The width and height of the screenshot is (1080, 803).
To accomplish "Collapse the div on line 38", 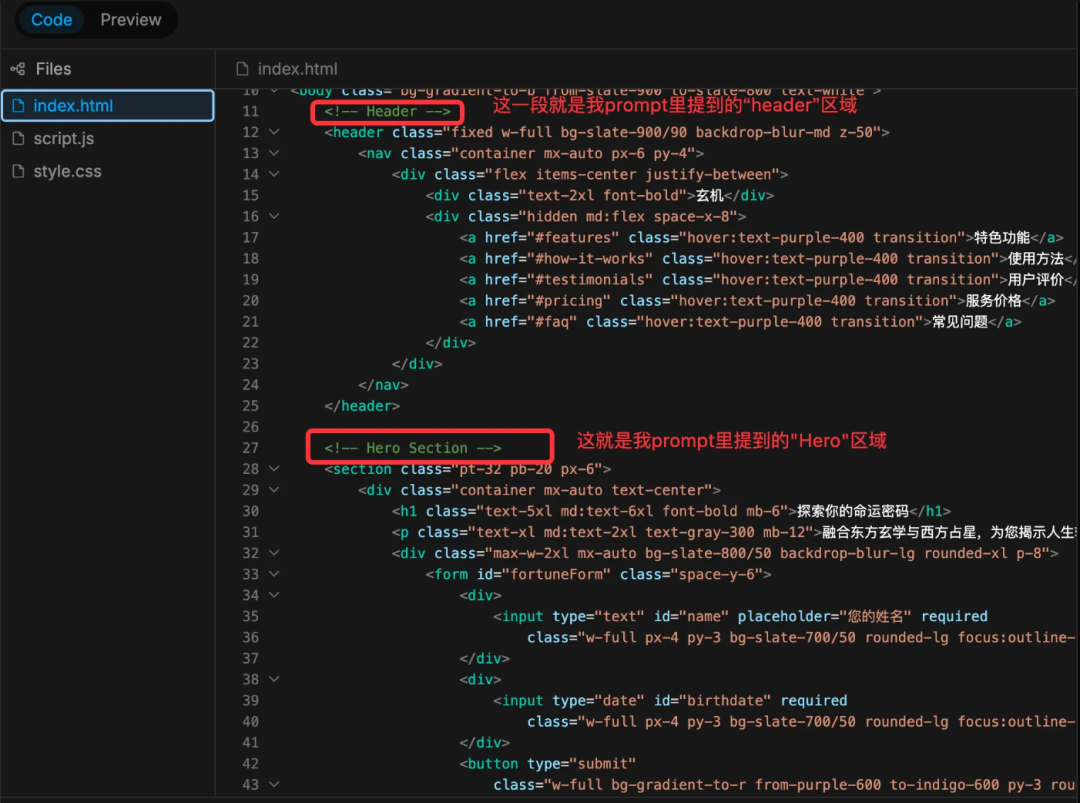I will (274, 679).
